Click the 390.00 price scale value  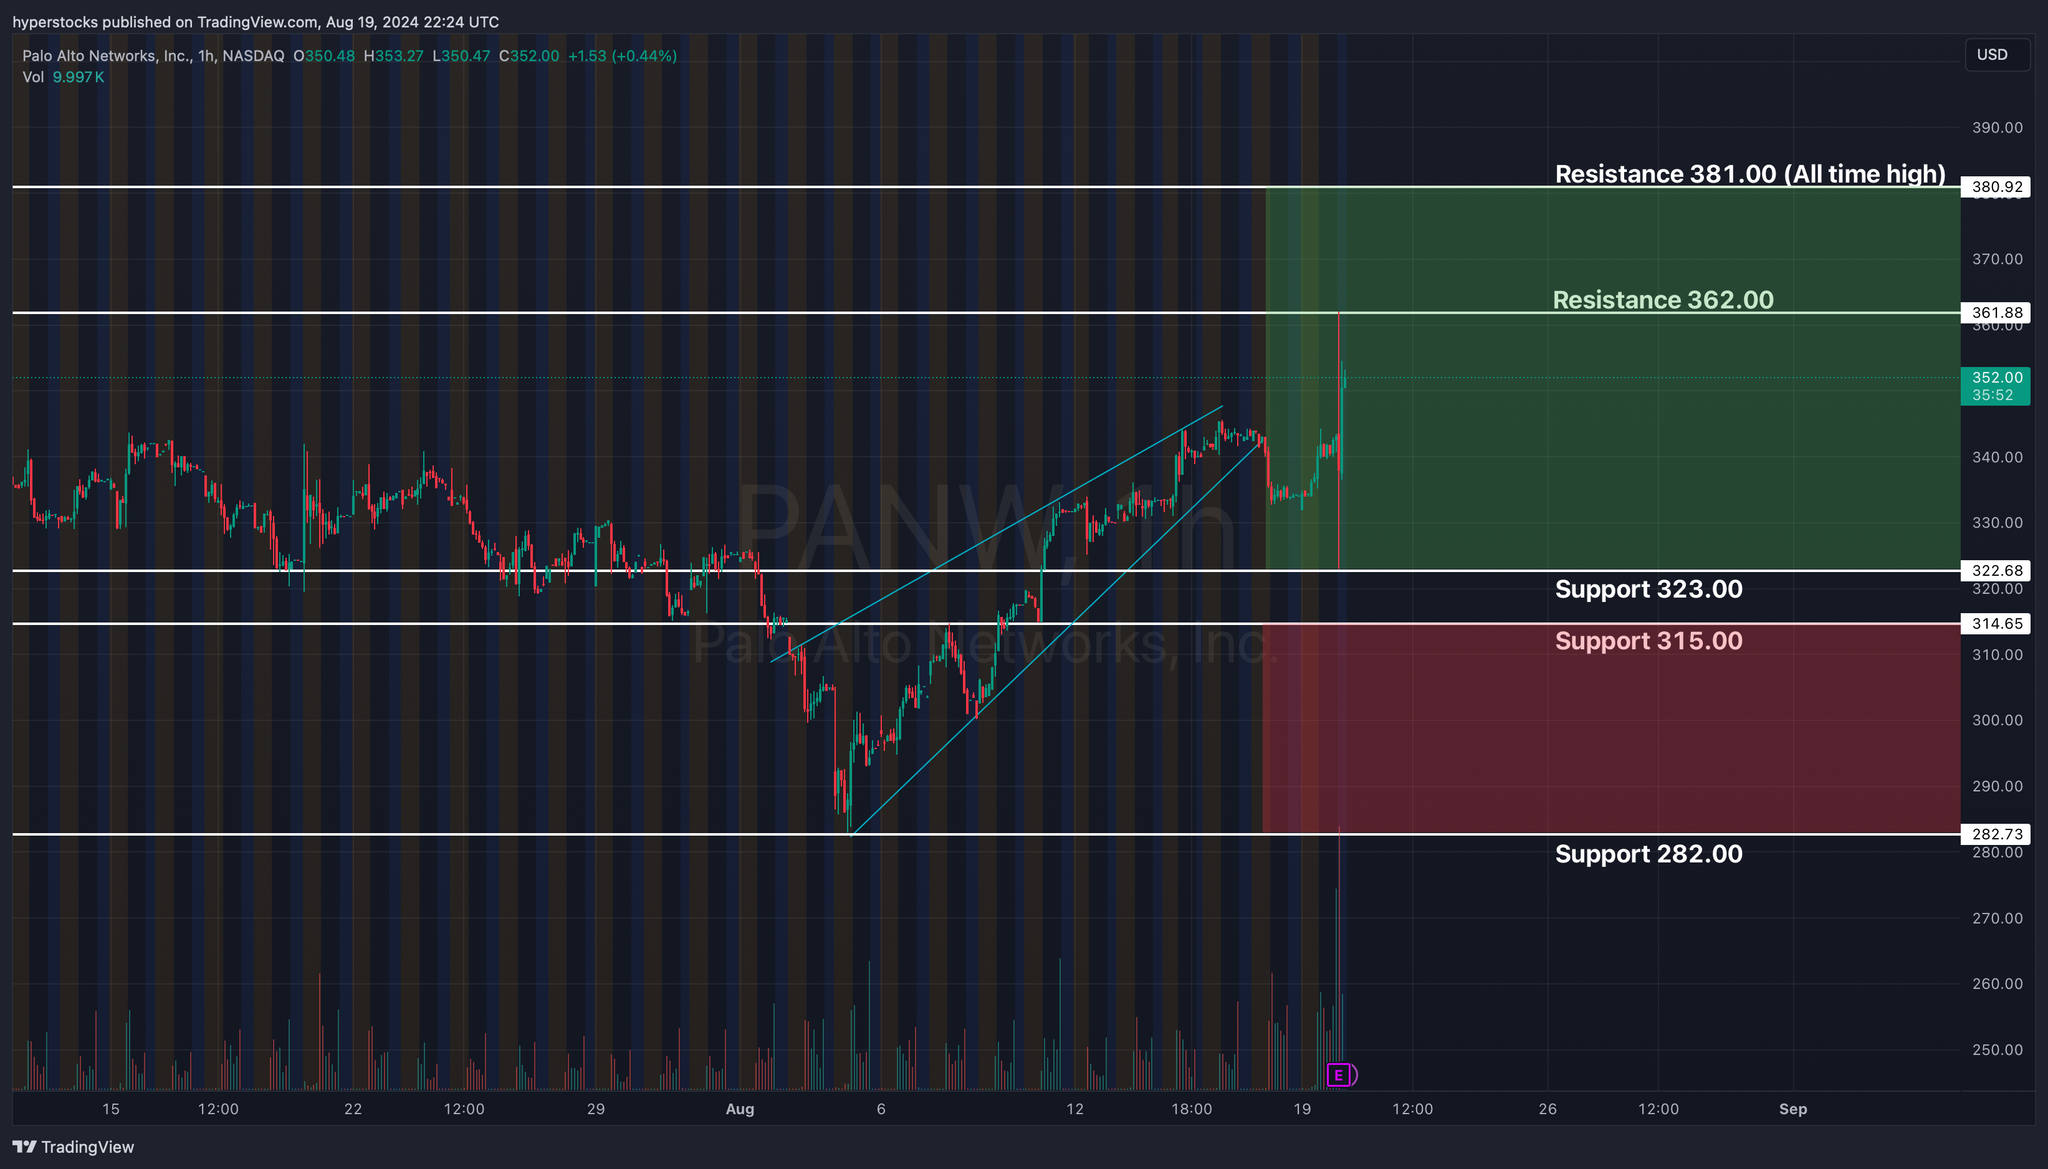click(1997, 128)
